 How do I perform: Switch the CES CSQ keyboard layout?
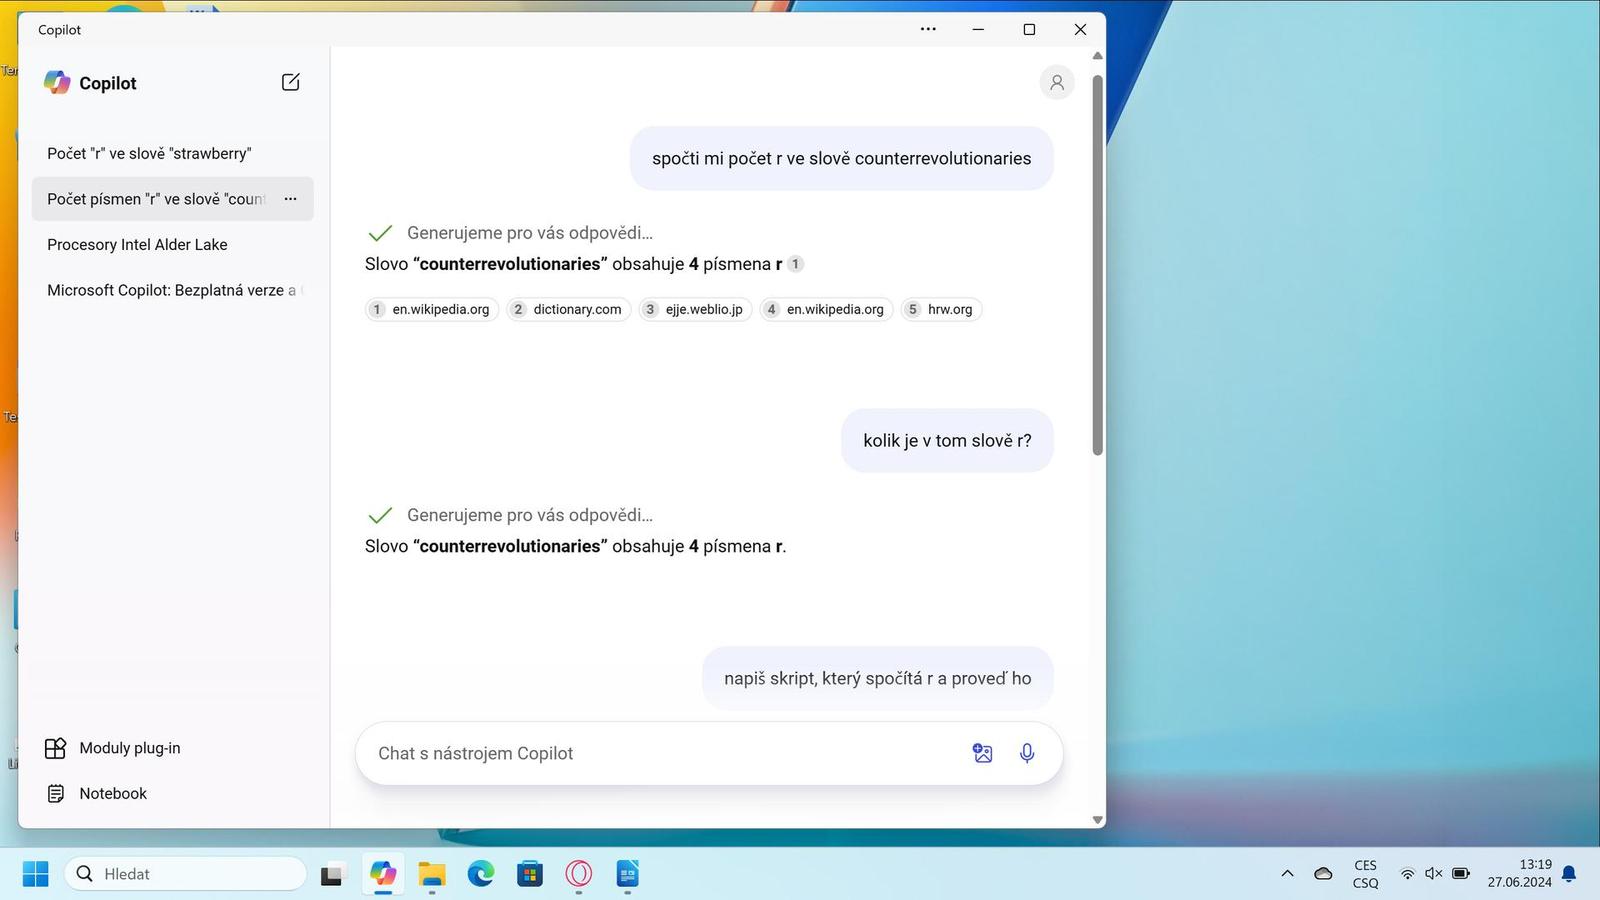1365,874
